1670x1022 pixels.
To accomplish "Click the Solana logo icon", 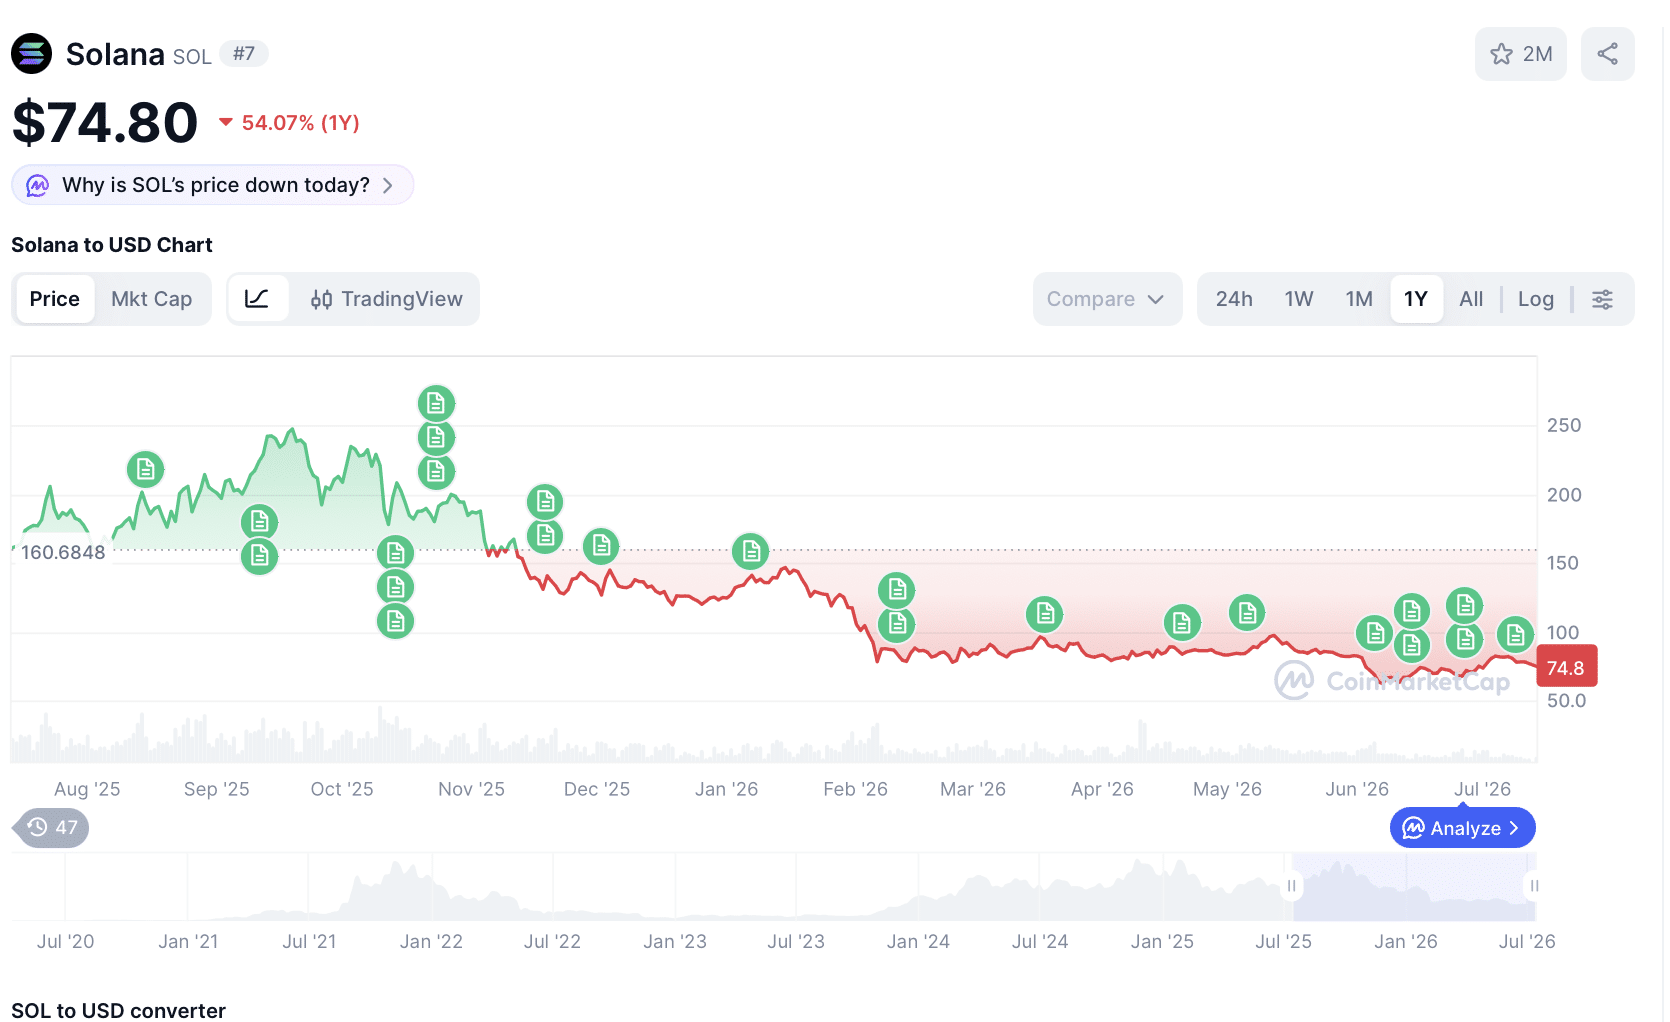I will (32, 54).
